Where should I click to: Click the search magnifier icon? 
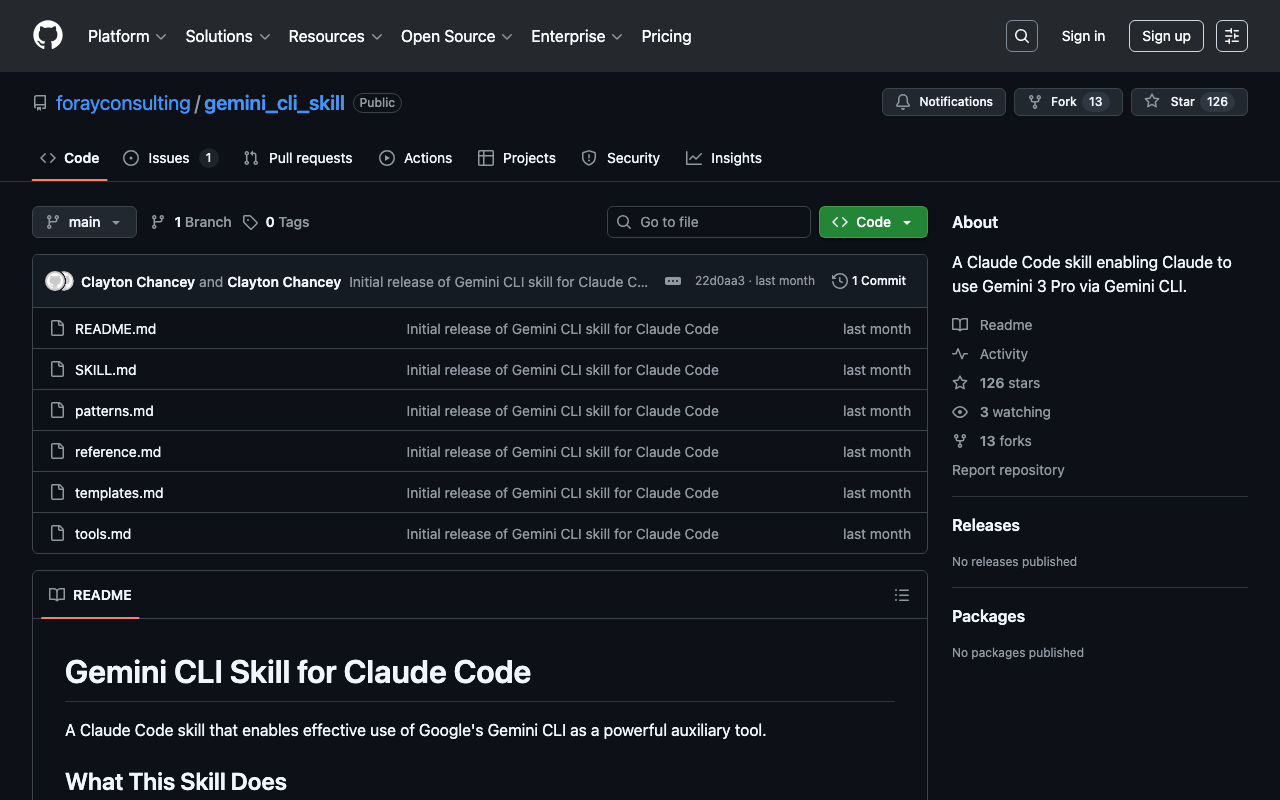pyautogui.click(x=1021, y=36)
